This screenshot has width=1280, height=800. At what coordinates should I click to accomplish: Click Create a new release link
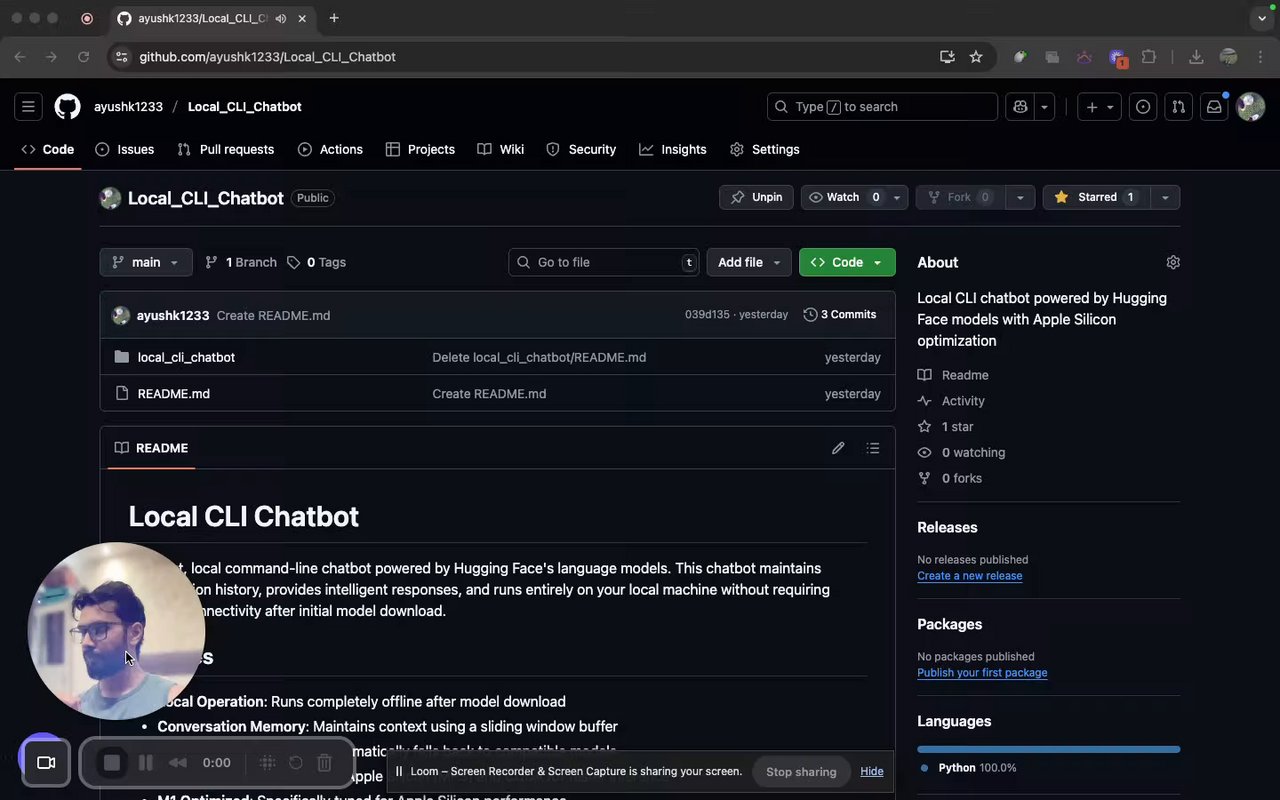pyautogui.click(x=970, y=576)
